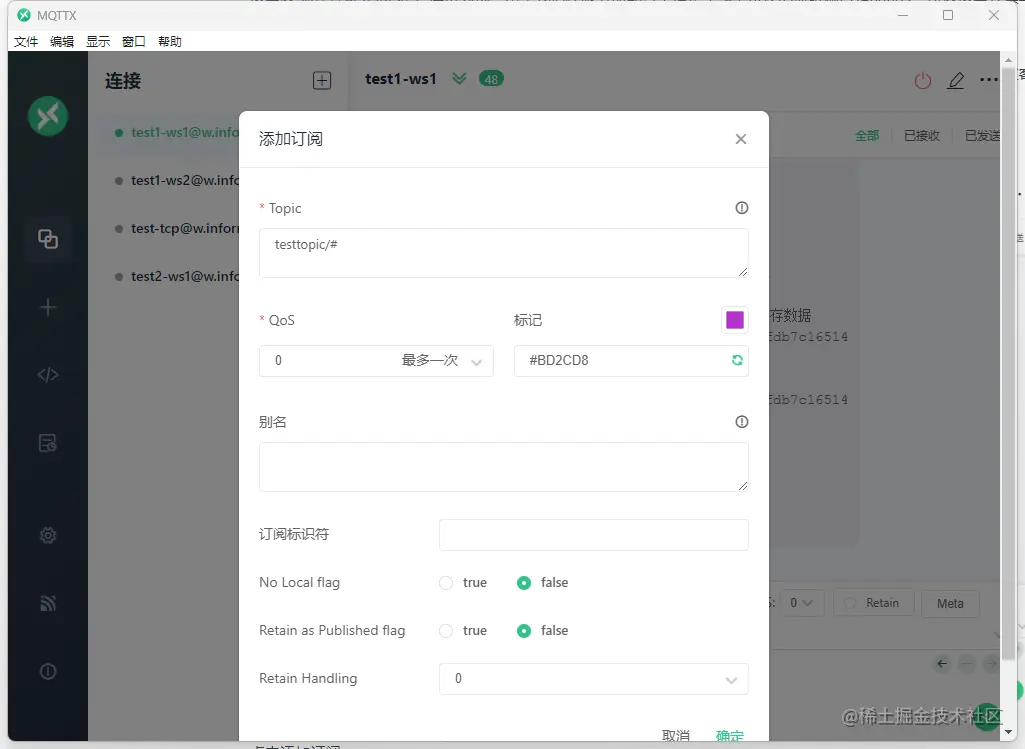Open the purple 标记 color swatch

click(x=735, y=320)
